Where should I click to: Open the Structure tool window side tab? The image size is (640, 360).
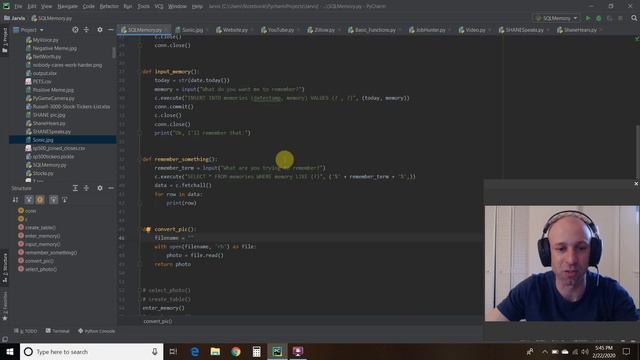pyautogui.click(x=4, y=268)
